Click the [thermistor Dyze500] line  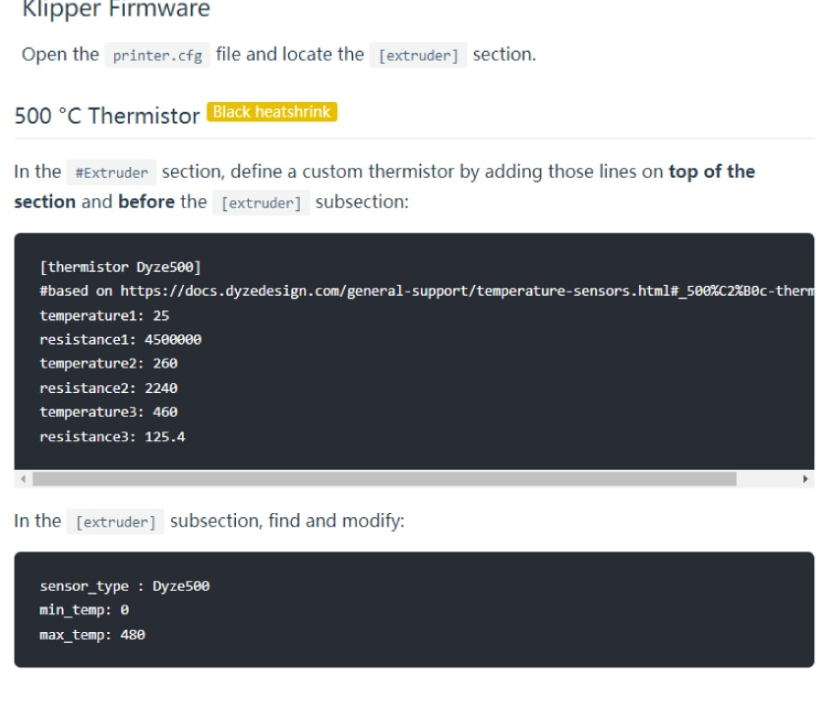(x=120, y=267)
